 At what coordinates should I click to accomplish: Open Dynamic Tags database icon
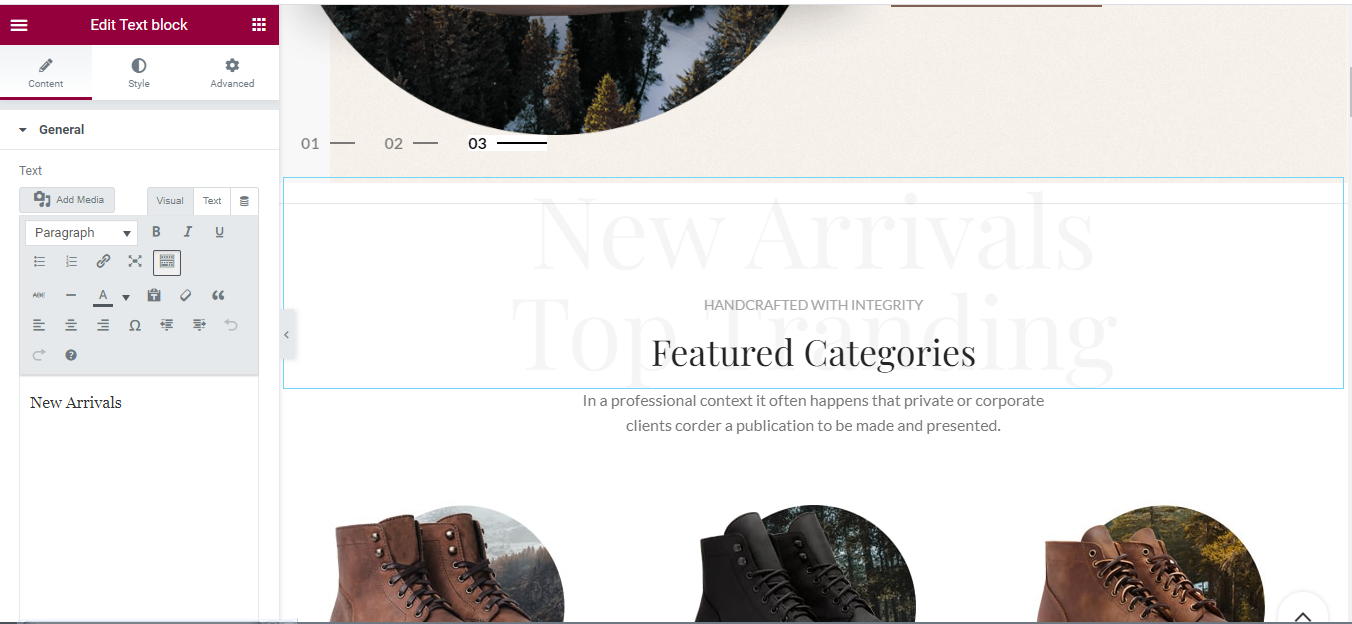(245, 201)
